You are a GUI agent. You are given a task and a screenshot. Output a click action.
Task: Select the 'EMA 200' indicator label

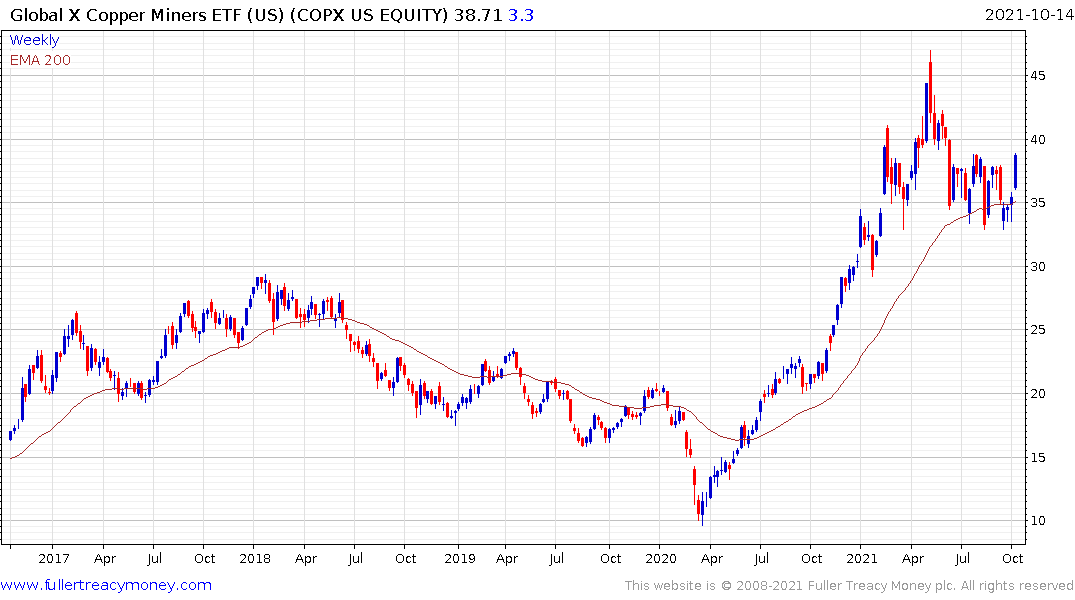[40, 60]
